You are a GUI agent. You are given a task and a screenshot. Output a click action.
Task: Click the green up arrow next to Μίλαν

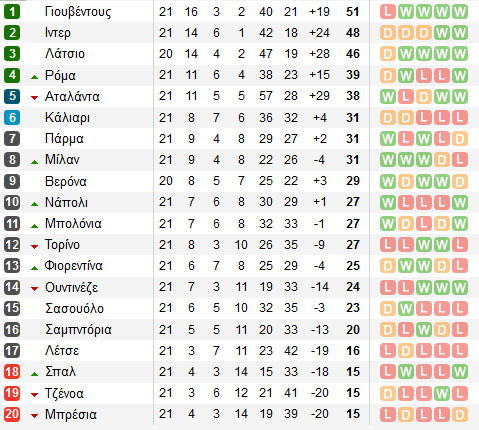tap(34, 162)
